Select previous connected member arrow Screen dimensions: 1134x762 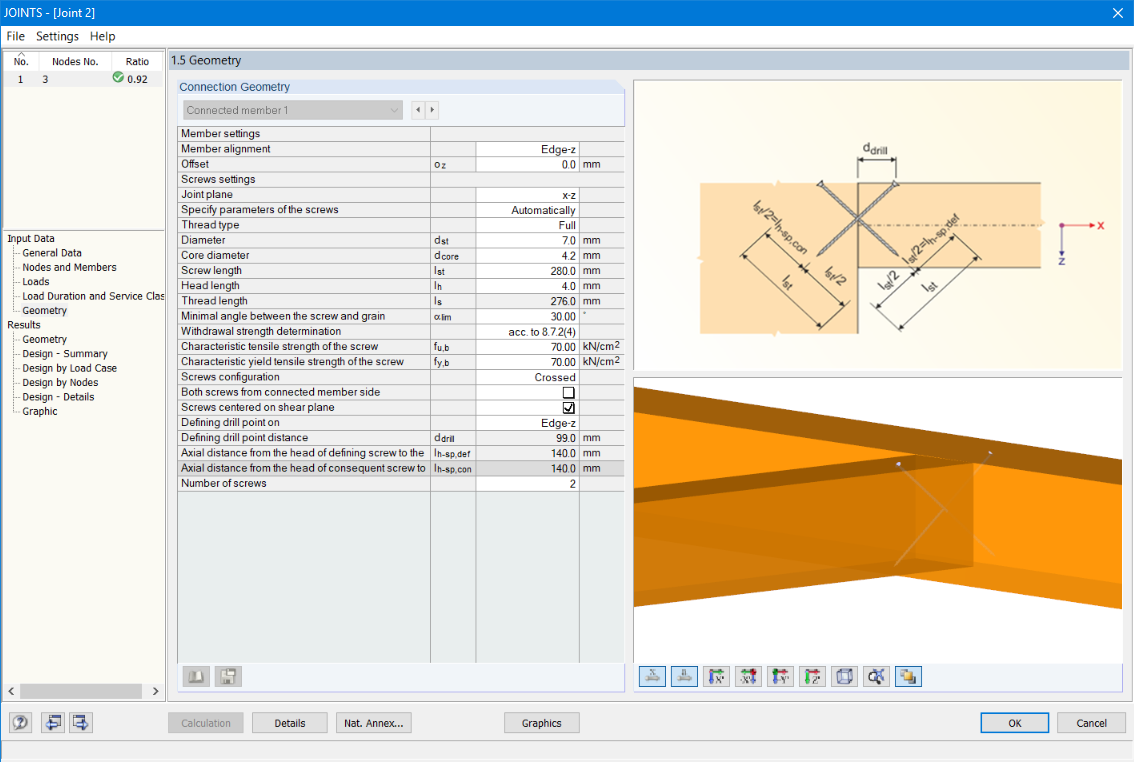pos(418,110)
